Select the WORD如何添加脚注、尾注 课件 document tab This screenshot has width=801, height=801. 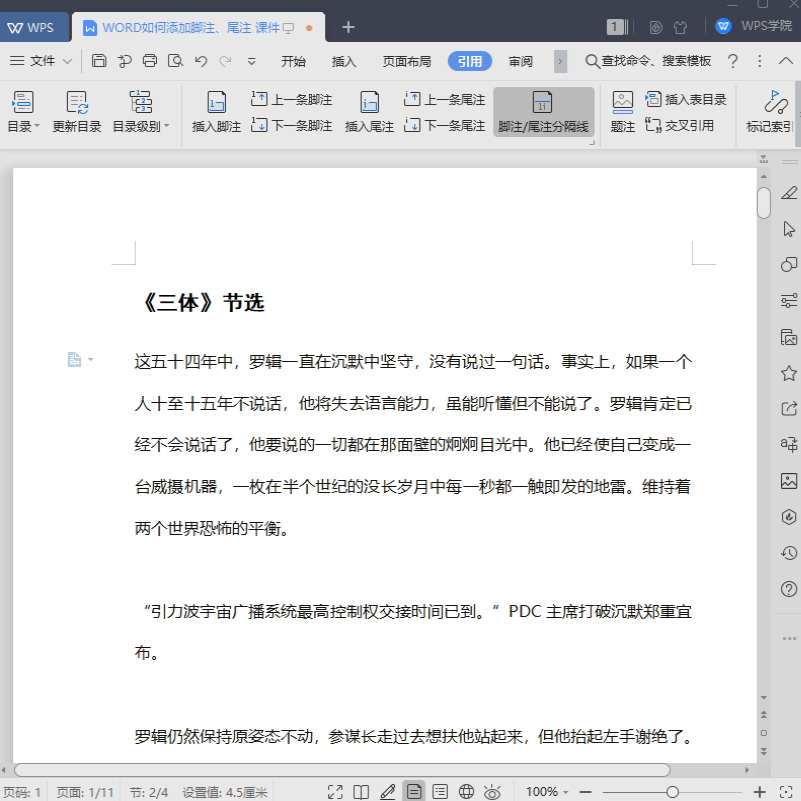click(198, 28)
